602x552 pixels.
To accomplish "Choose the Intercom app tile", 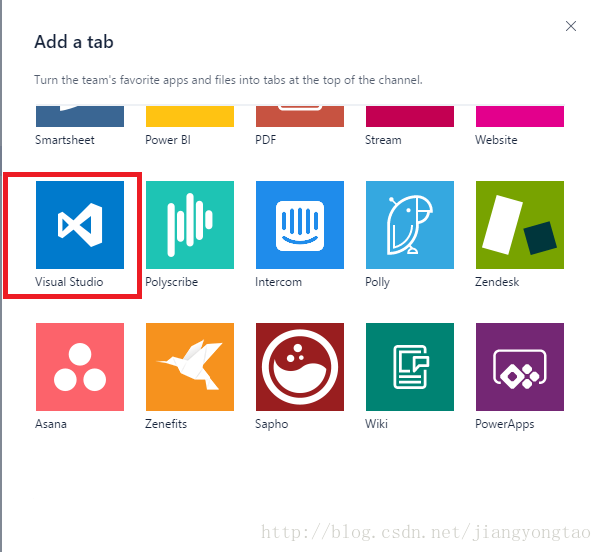I will click(x=300, y=225).
